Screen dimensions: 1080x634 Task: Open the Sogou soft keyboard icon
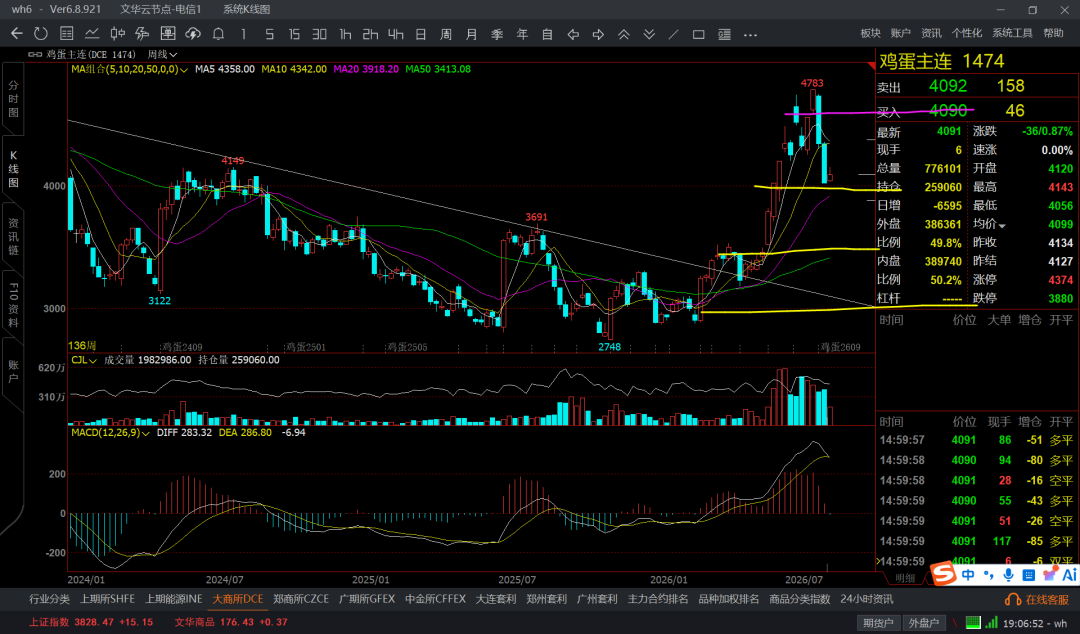point(1029,574)
